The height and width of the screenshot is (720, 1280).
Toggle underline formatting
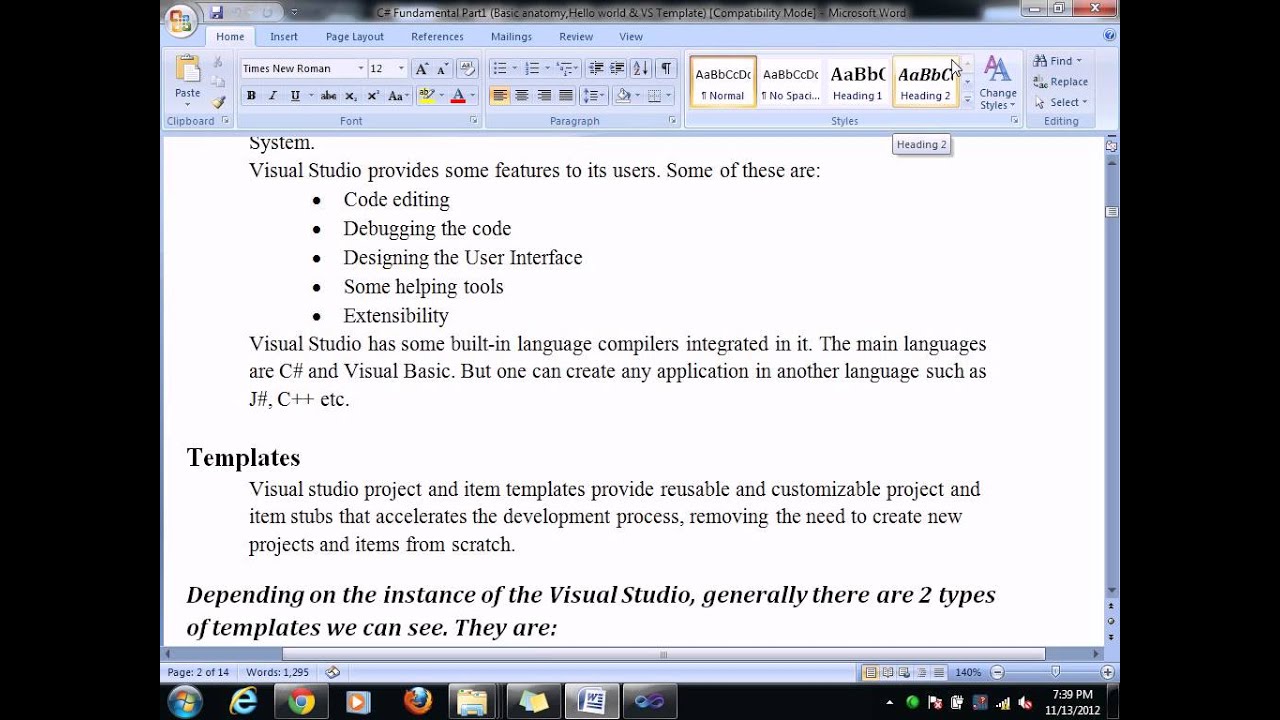[295, 96]
